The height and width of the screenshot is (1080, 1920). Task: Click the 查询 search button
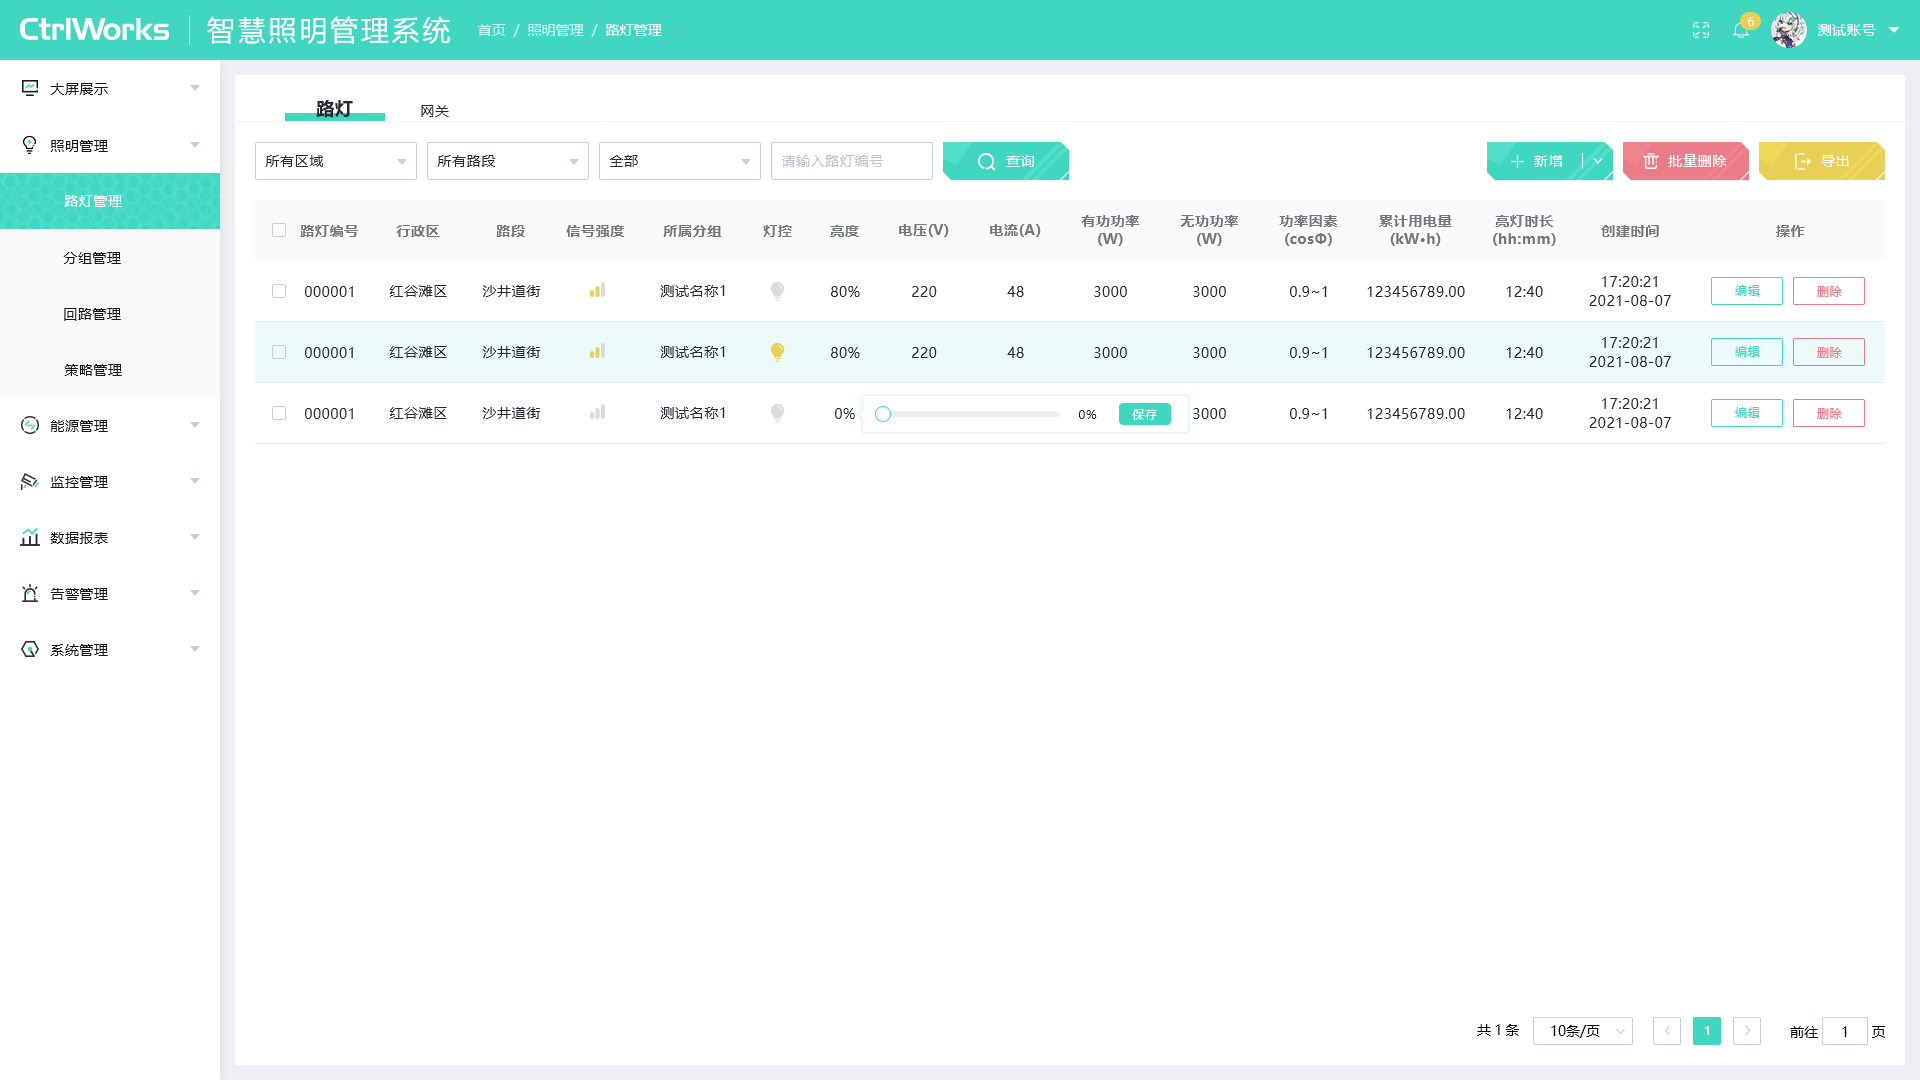click(1006, 161)
